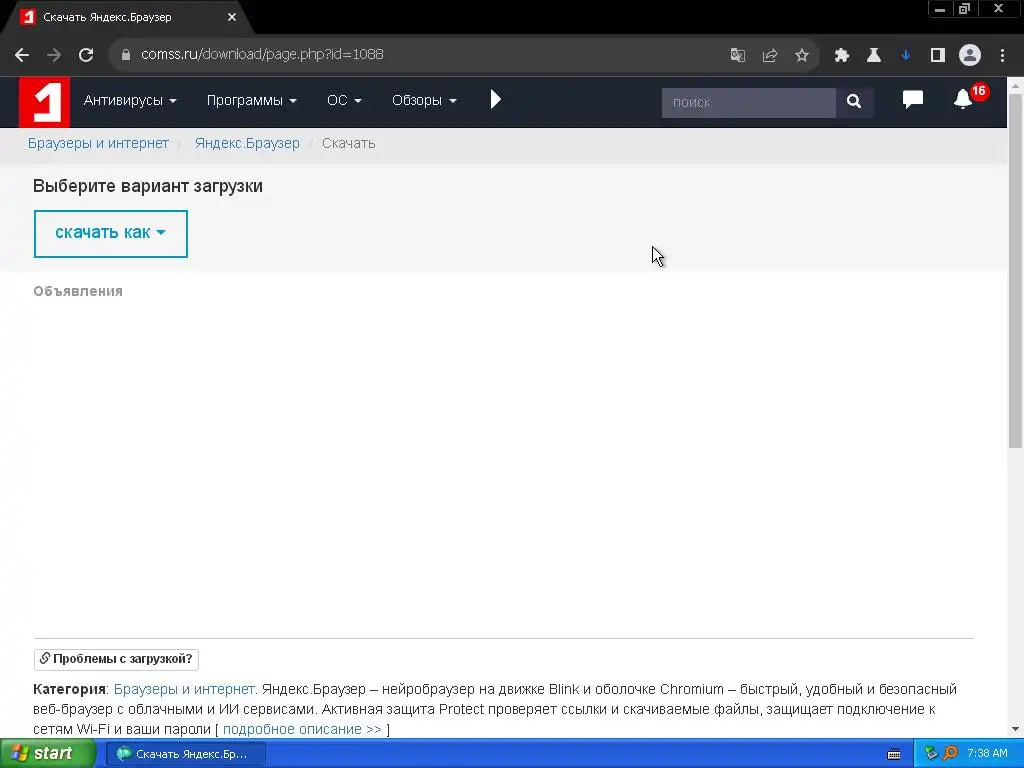
Task: Click the Объявления label
Action: click(78, 291)
